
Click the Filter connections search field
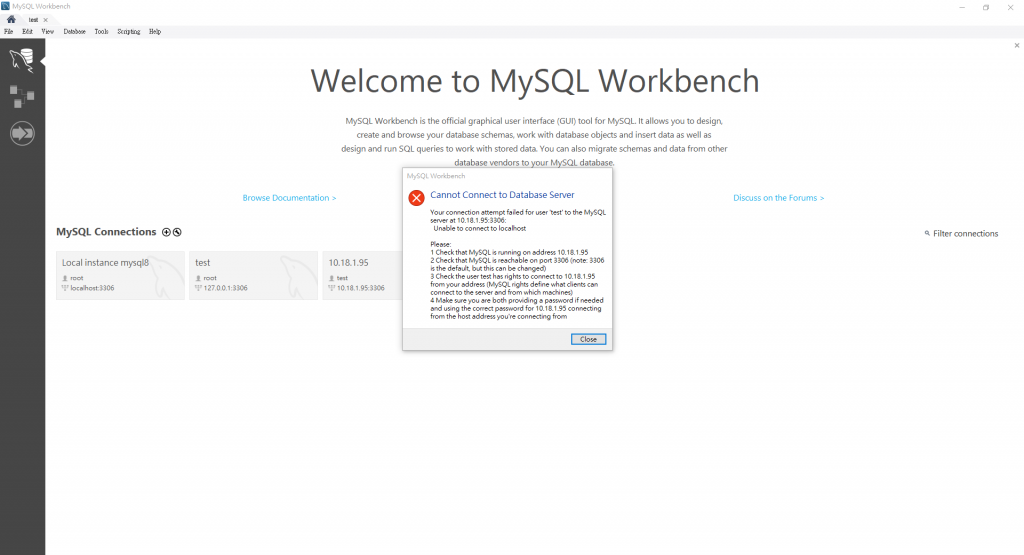coord(966,234)
